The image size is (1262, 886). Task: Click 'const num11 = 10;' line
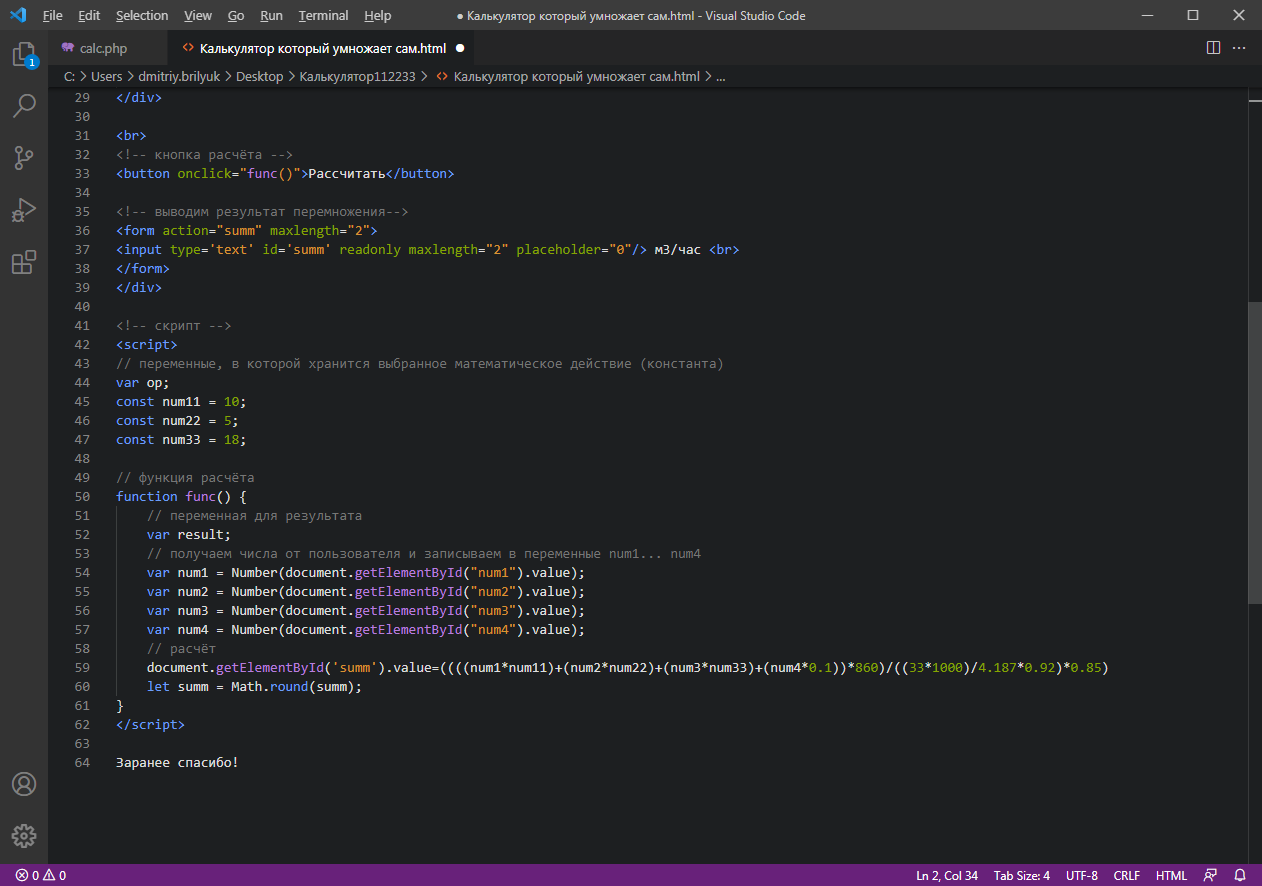181,401
